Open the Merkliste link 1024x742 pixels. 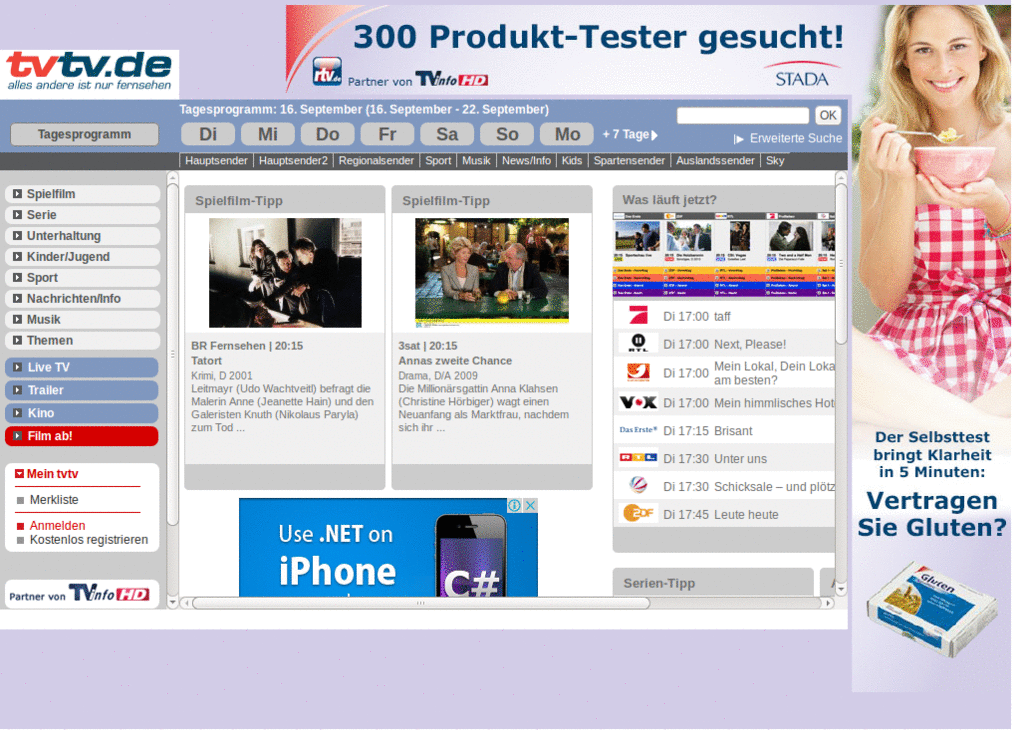54,500
